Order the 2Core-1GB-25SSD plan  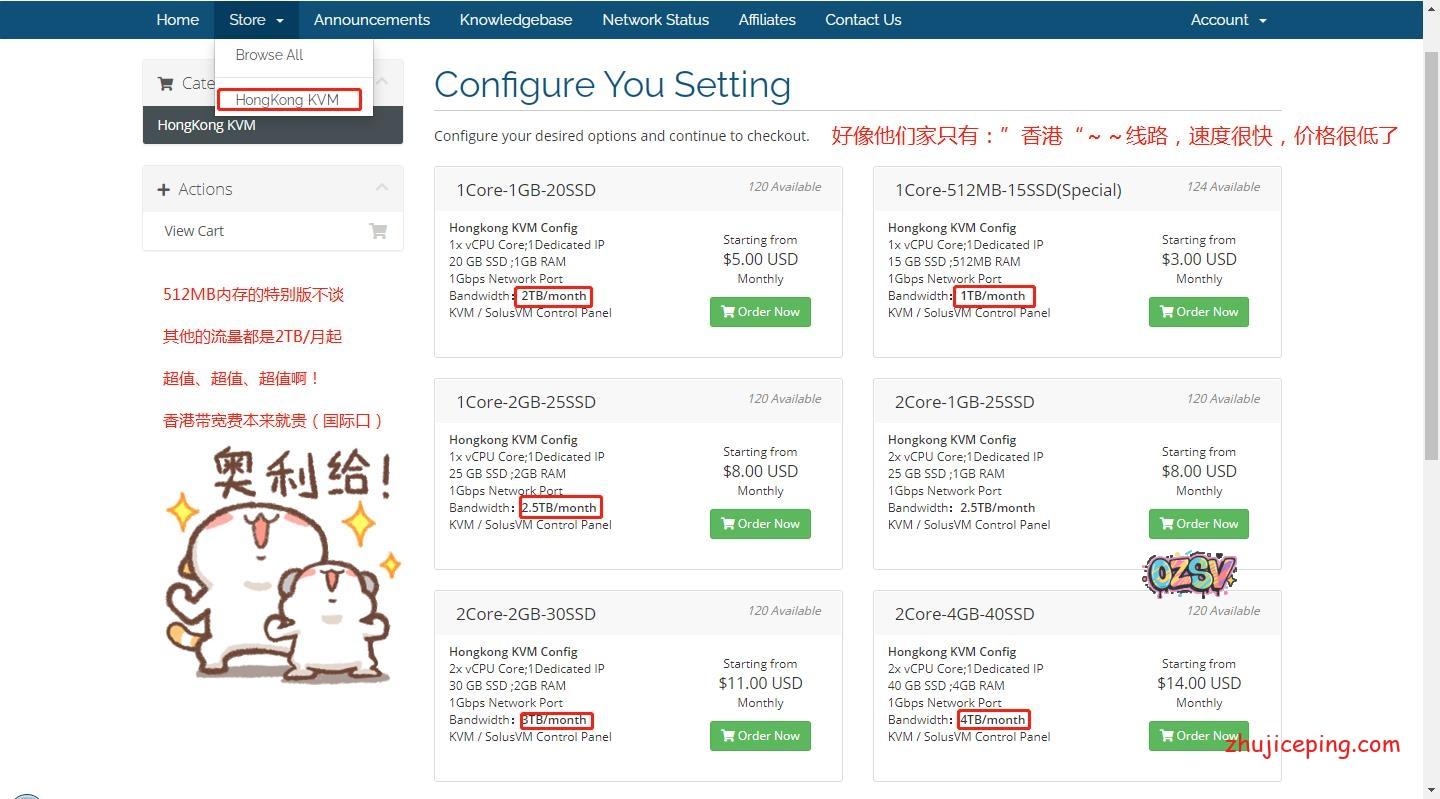click(1198, 524)
